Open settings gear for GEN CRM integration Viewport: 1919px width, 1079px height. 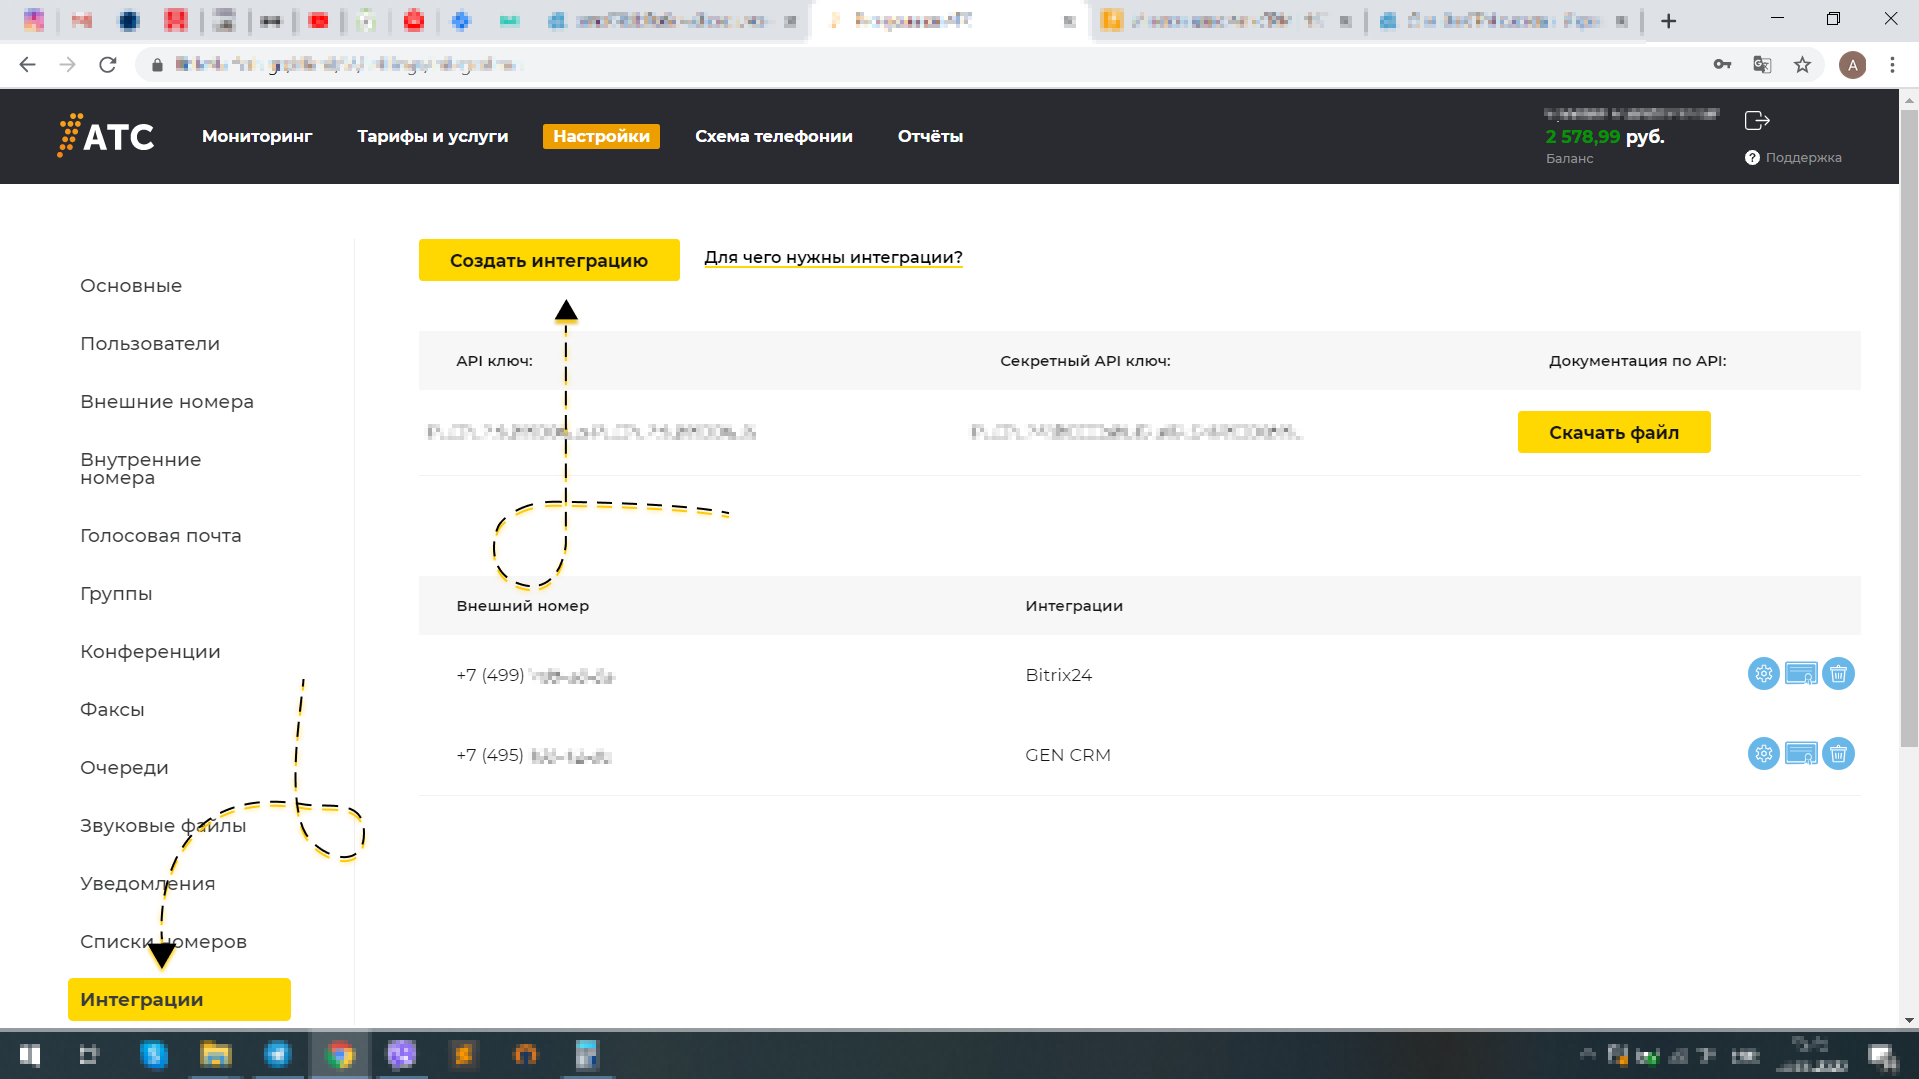coord(1763,754)
